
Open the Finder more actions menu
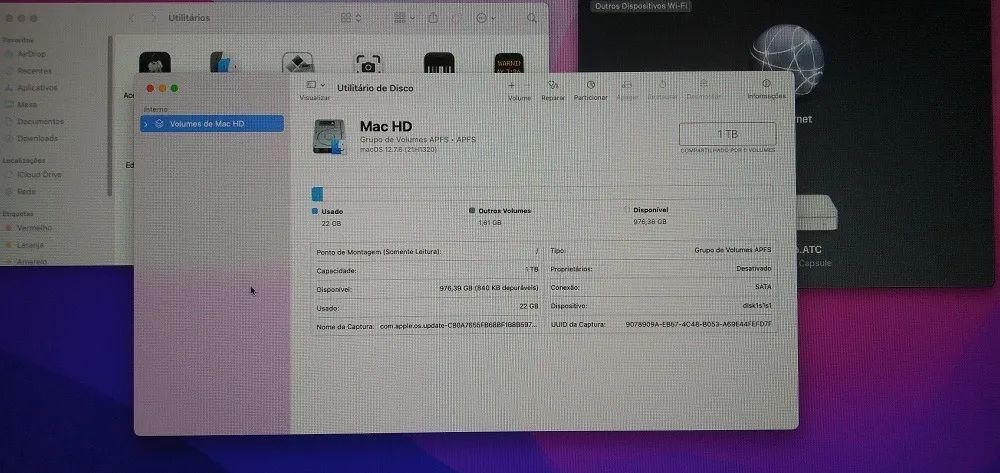point(486,18)
